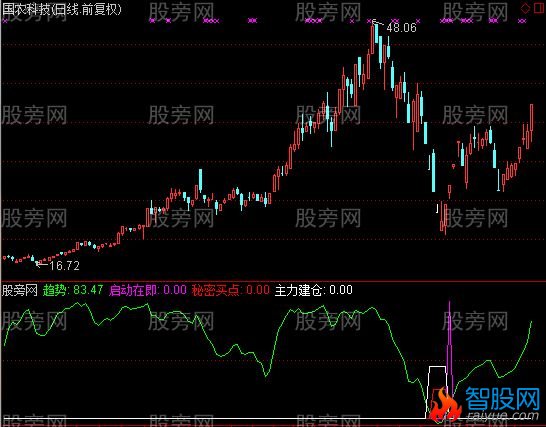Select the 启动在即: 0.00 indicator label
The height and width of the screenshot is (427, 546).
pos(148,290)
